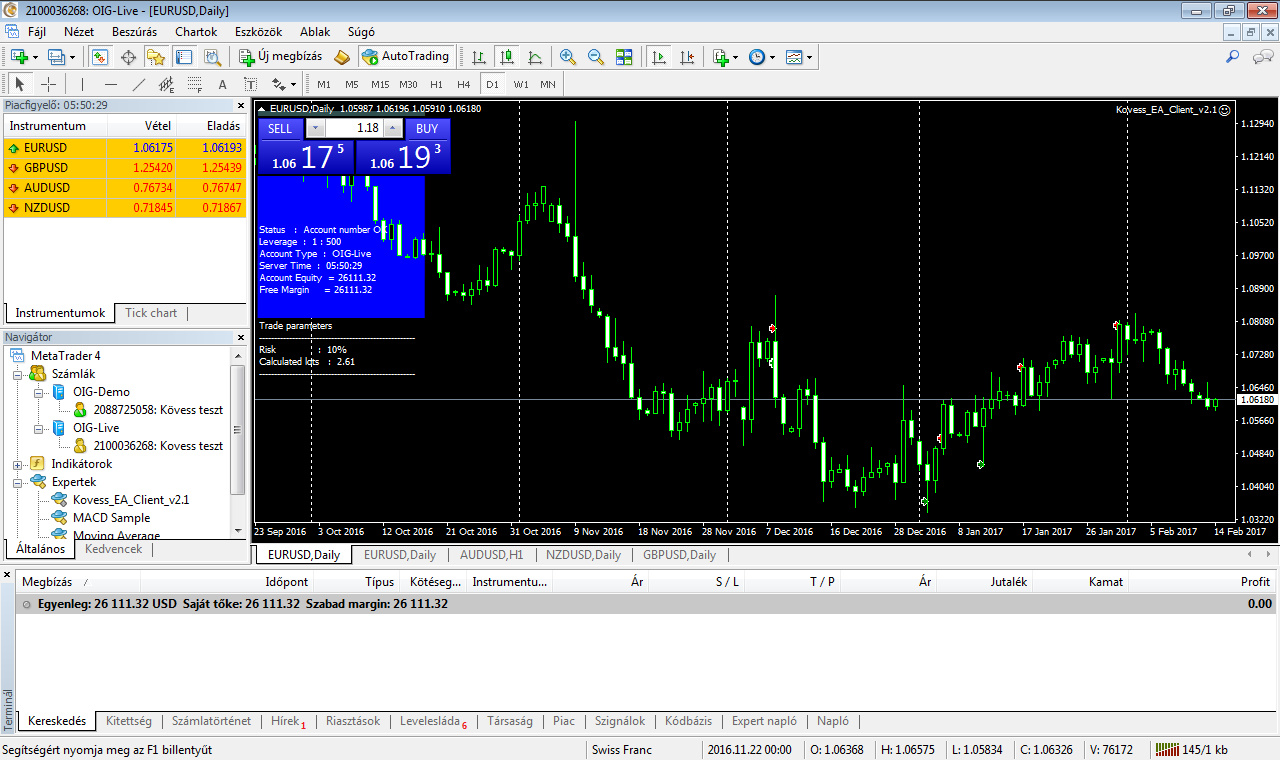
Task: Zoom in on the chart
Action: point(568,57)
